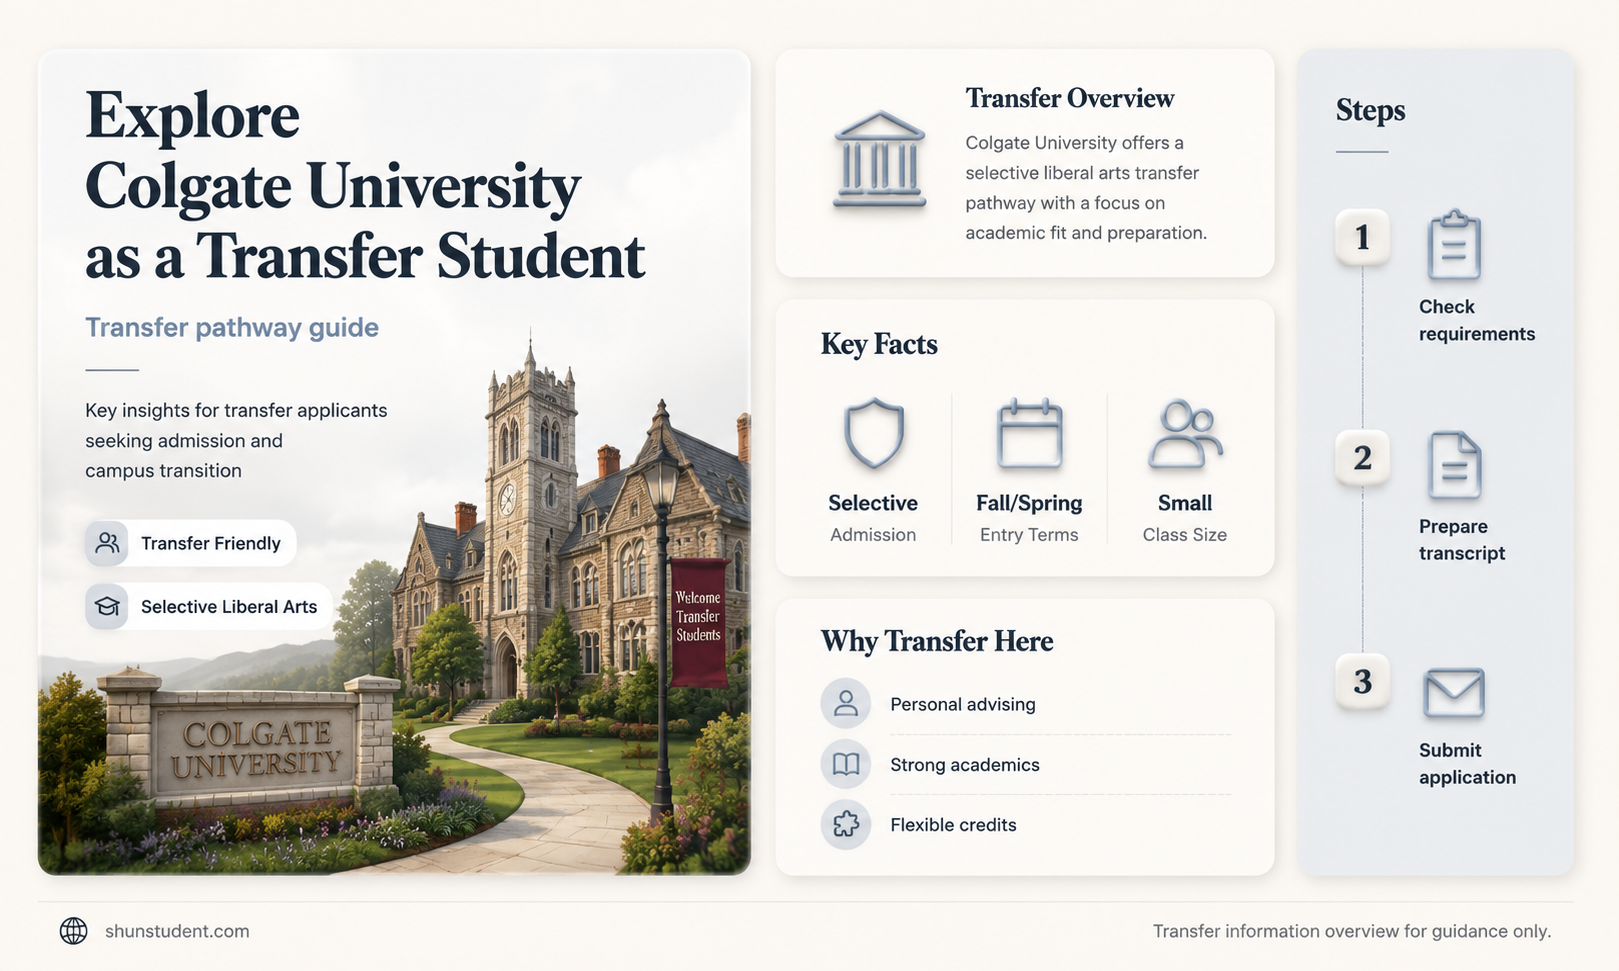
Task: Click the Transfer pathway guide subtitle
Action: 232,327
